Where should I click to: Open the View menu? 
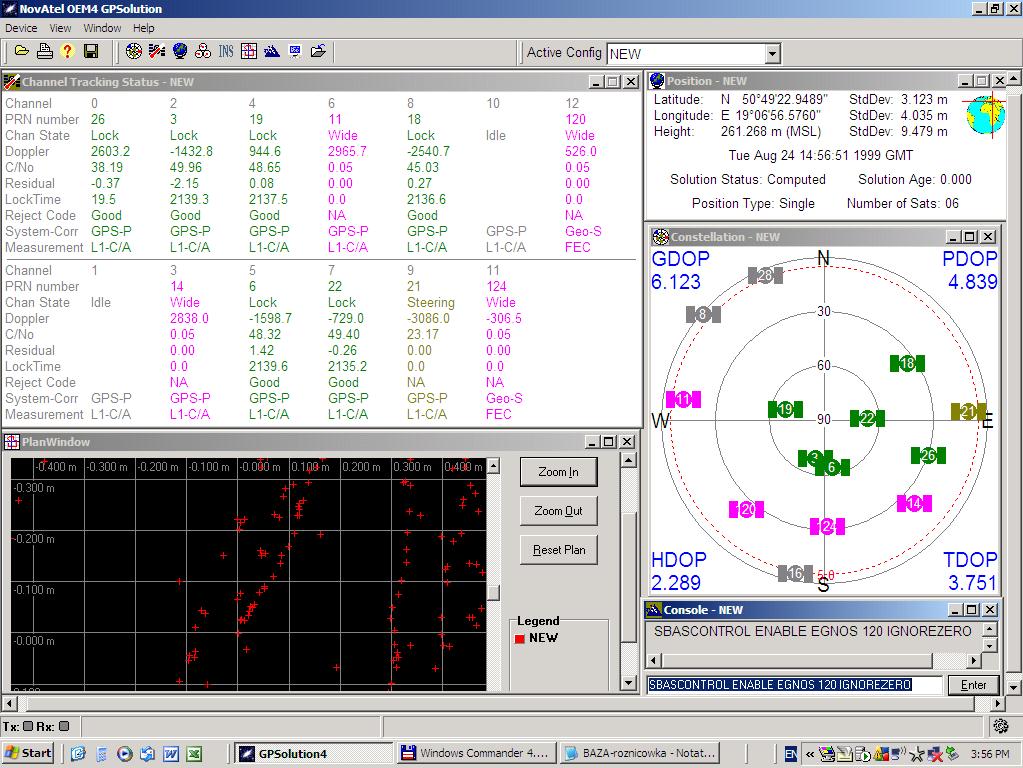60,28
